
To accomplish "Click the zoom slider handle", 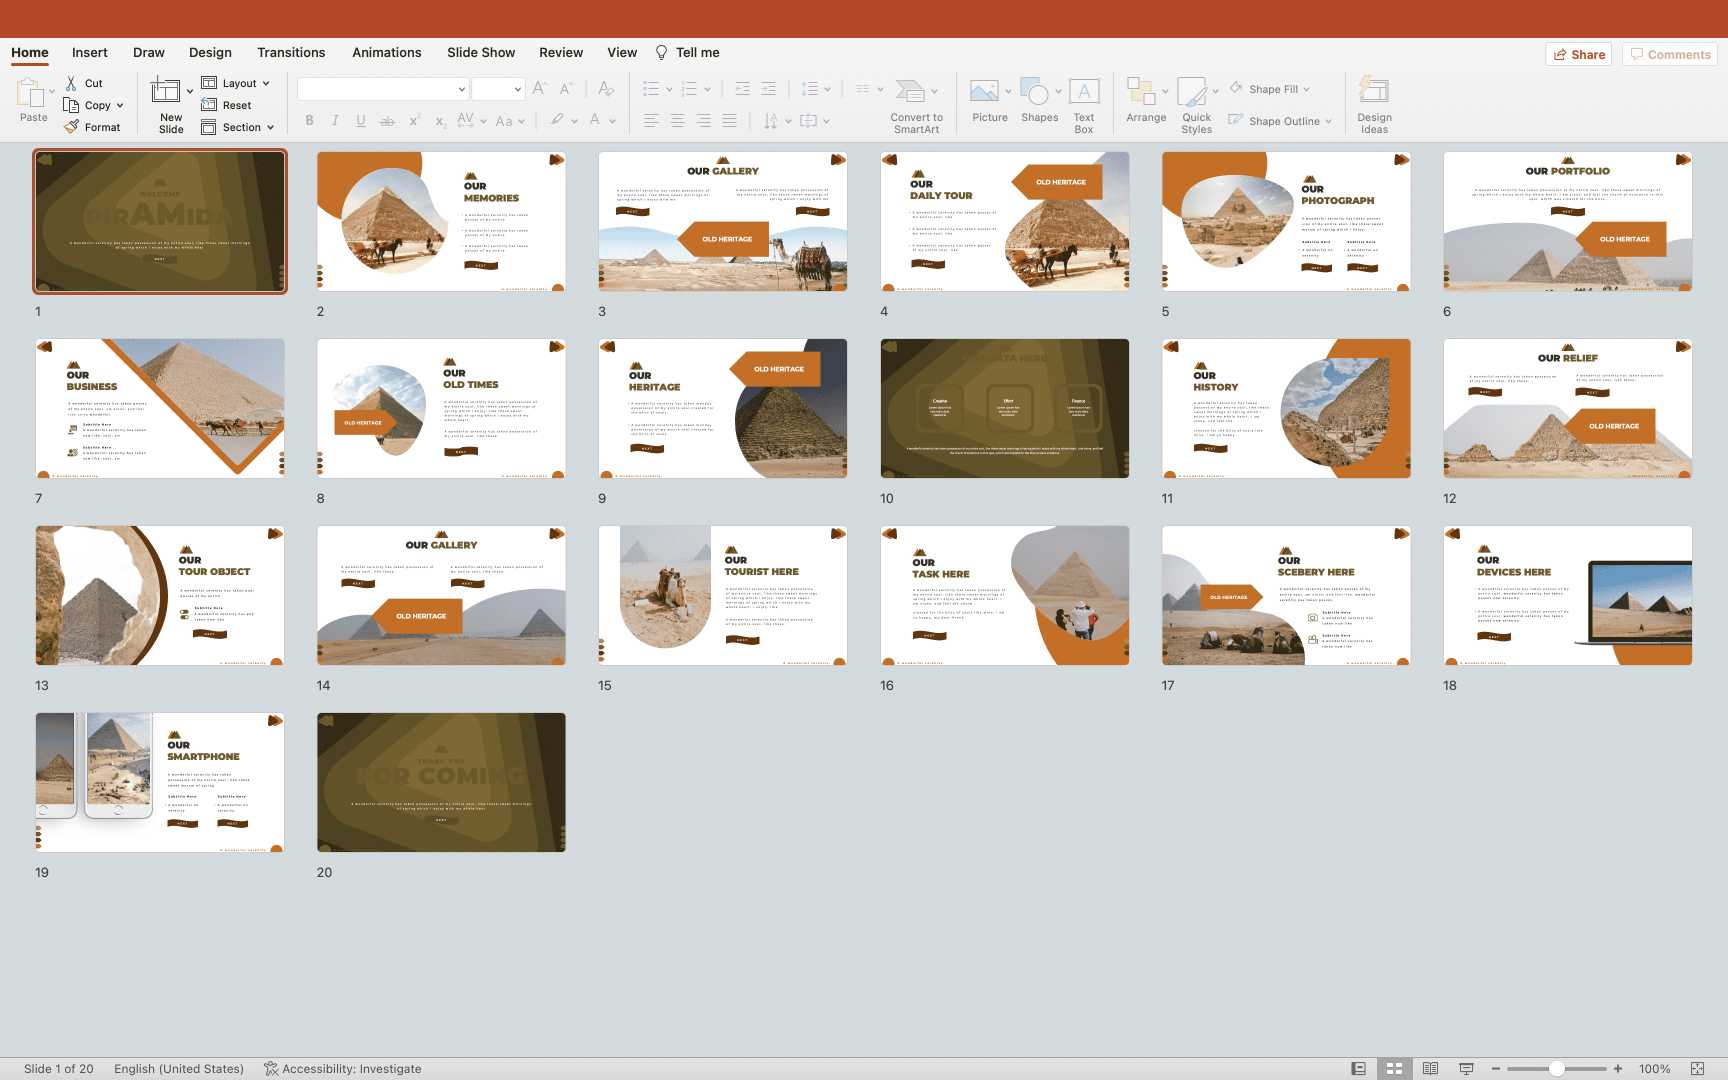I will (x=1557, y=1069).
